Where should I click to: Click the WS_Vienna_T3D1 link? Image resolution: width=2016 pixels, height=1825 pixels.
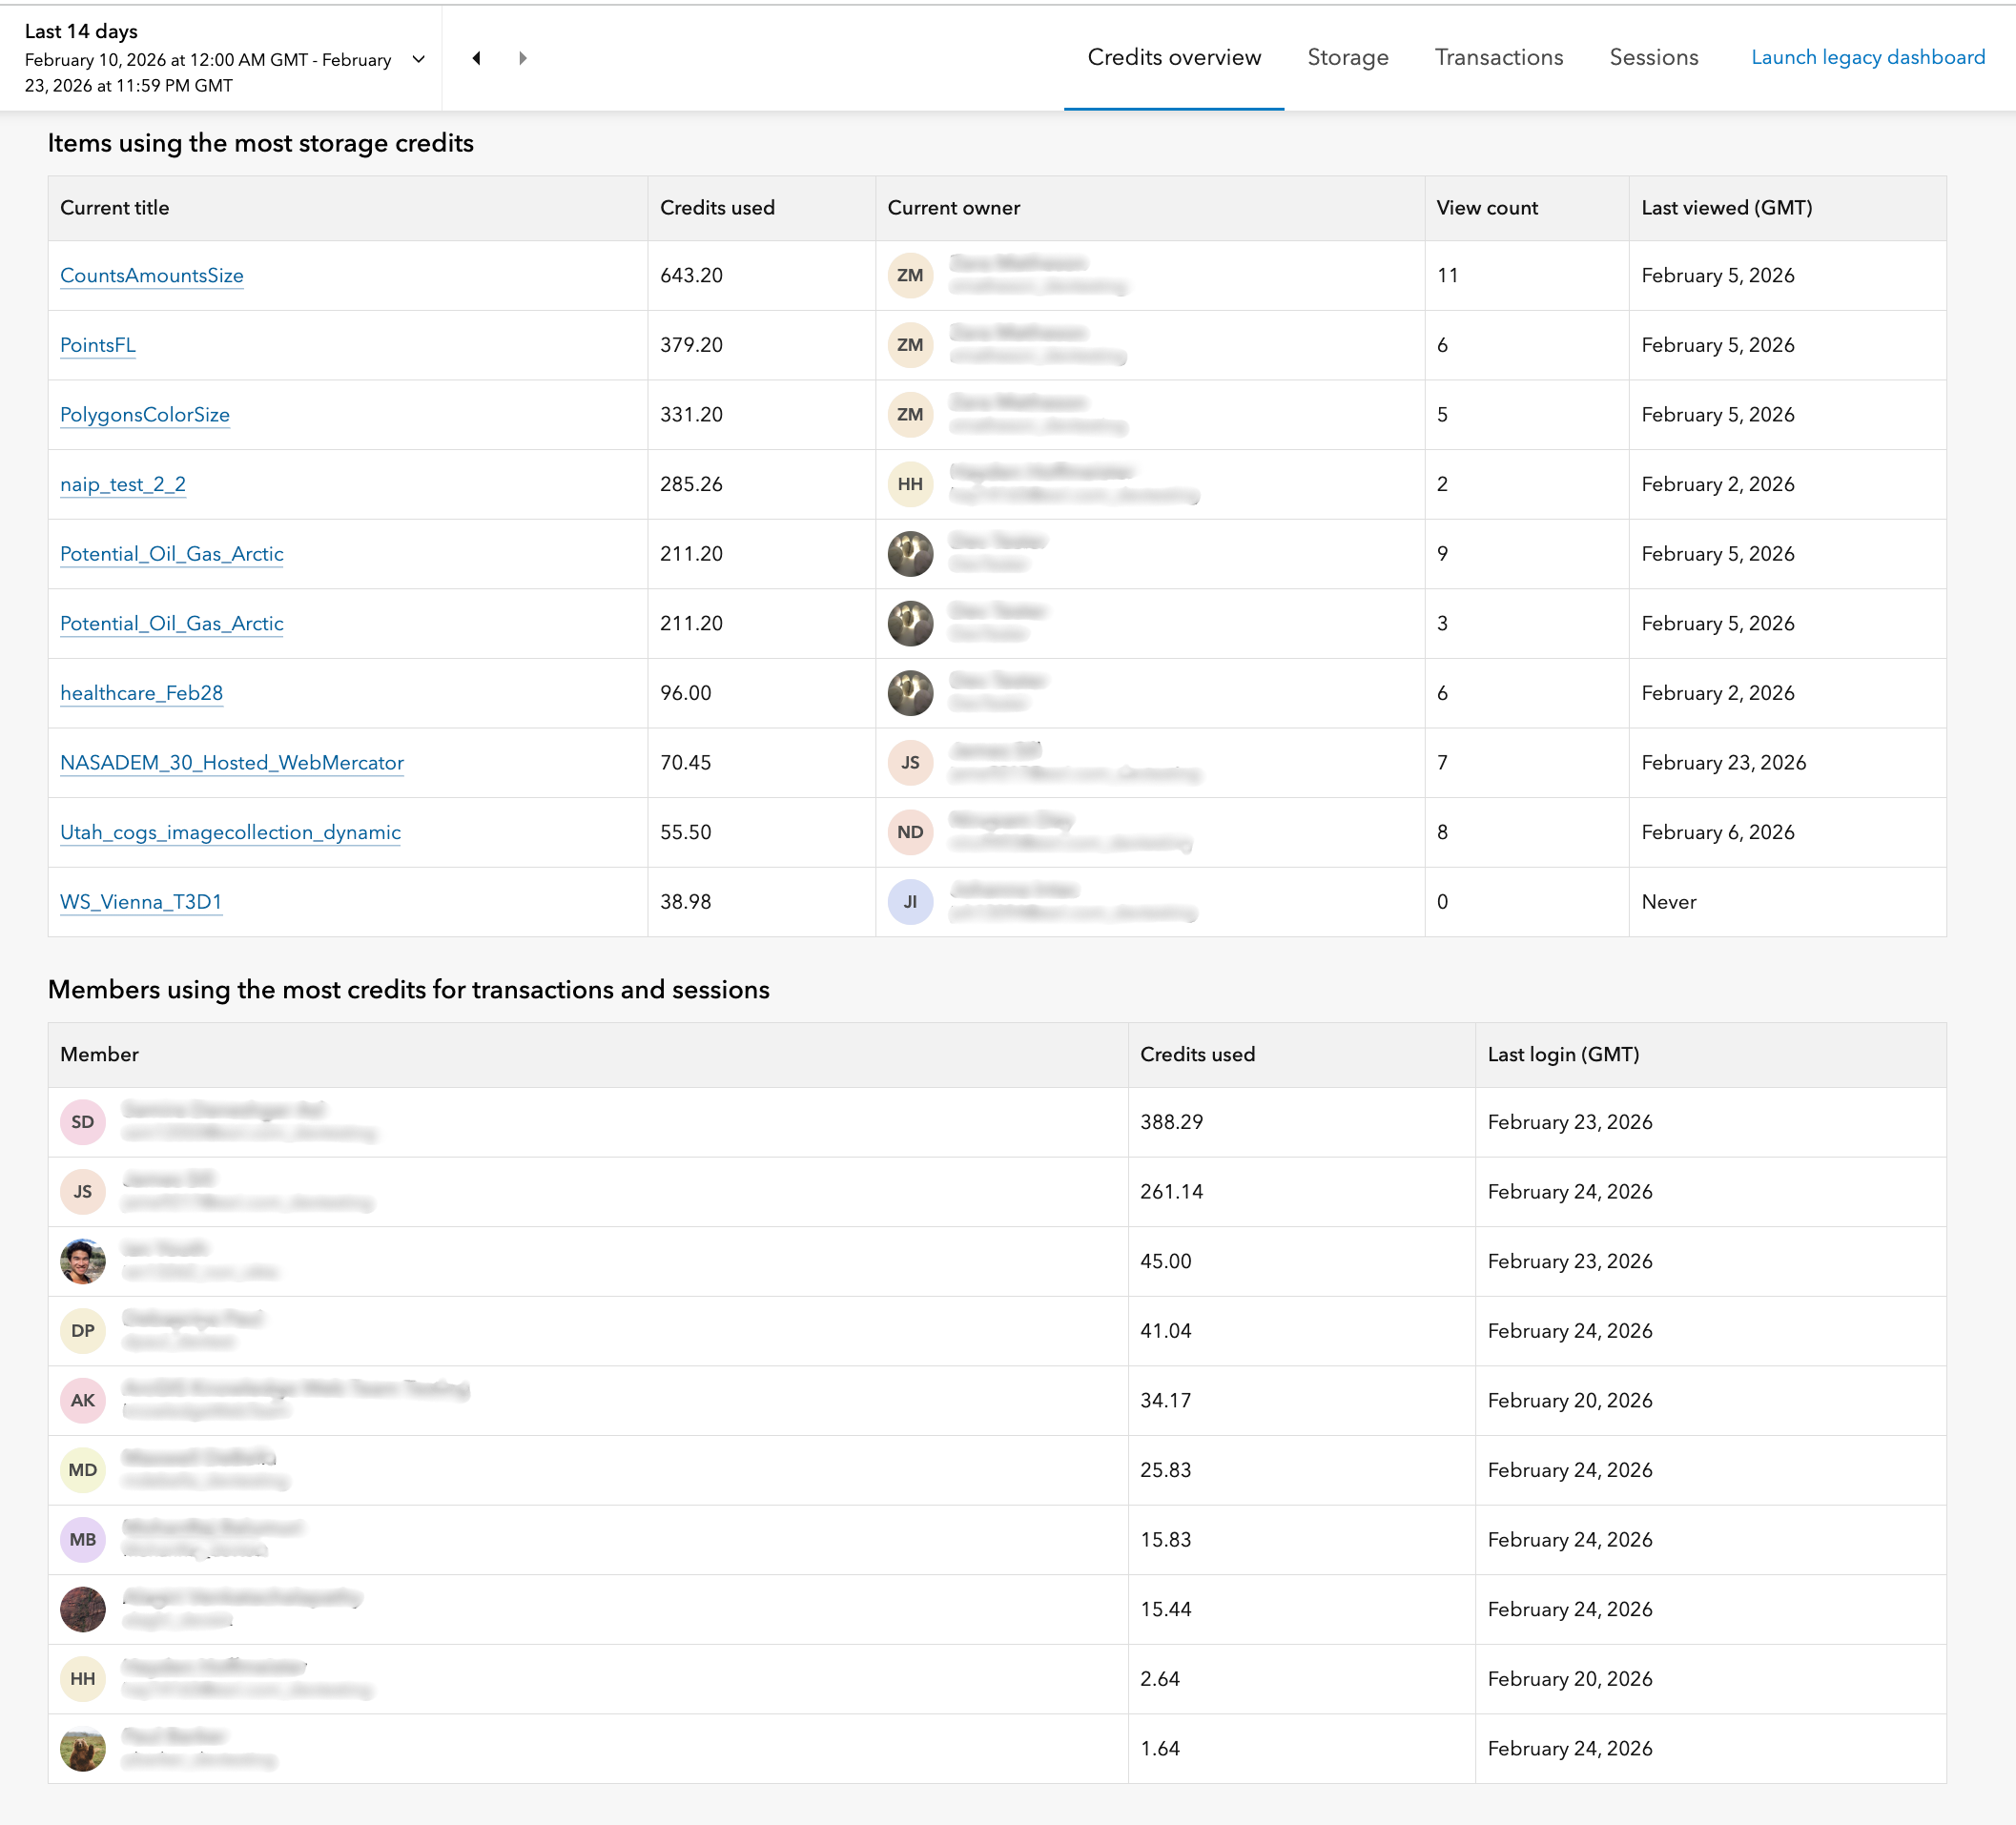[141, 901]
